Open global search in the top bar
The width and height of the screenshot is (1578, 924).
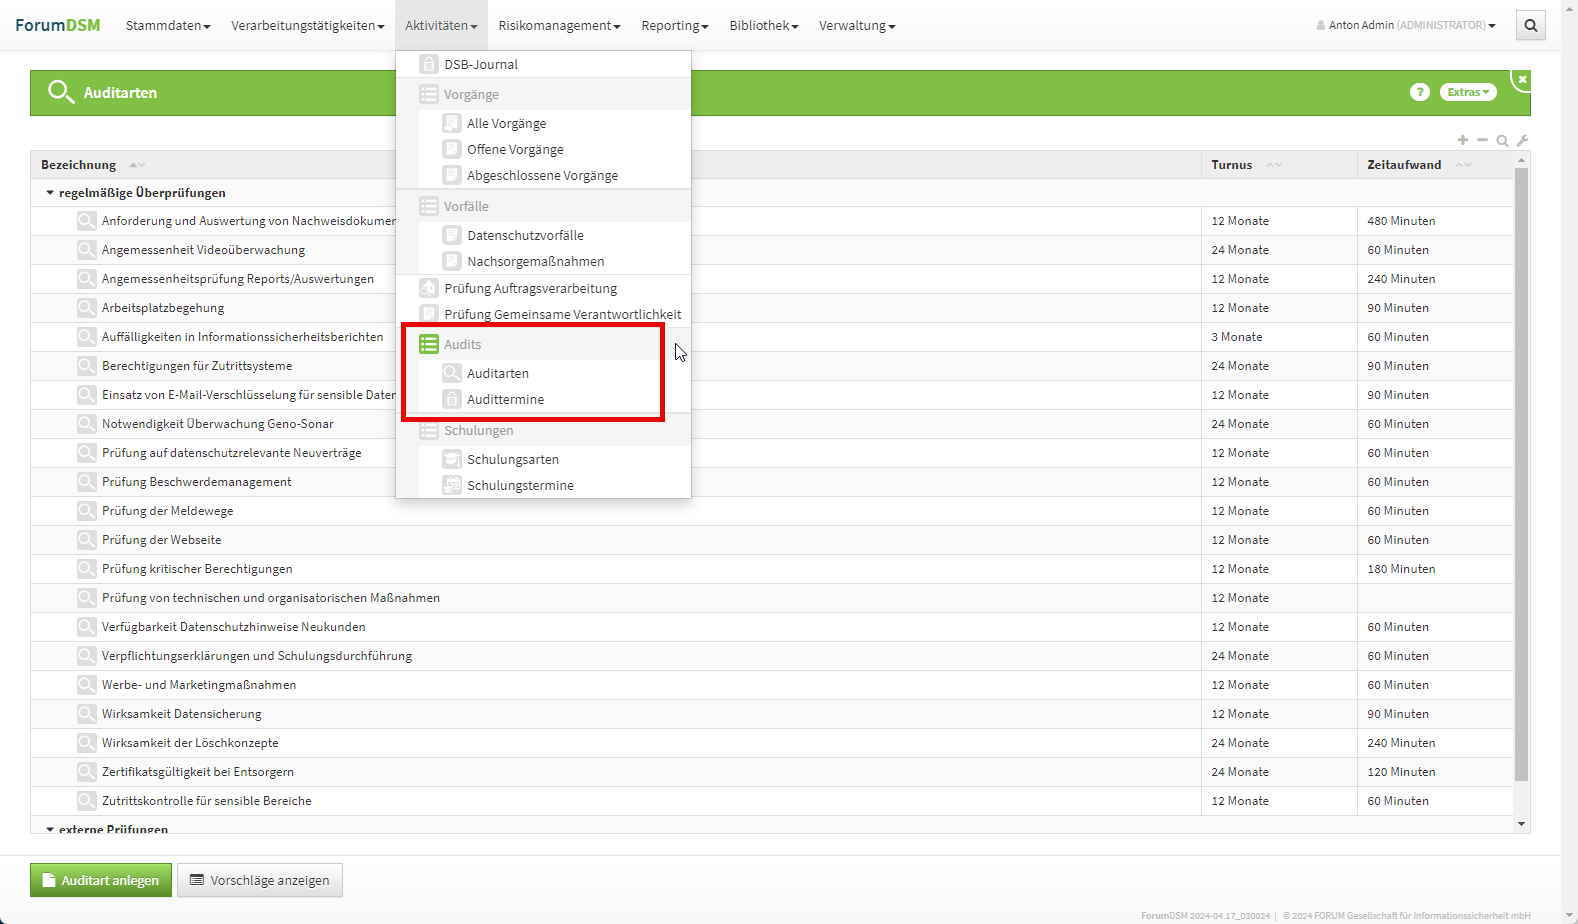(1530, 26)
